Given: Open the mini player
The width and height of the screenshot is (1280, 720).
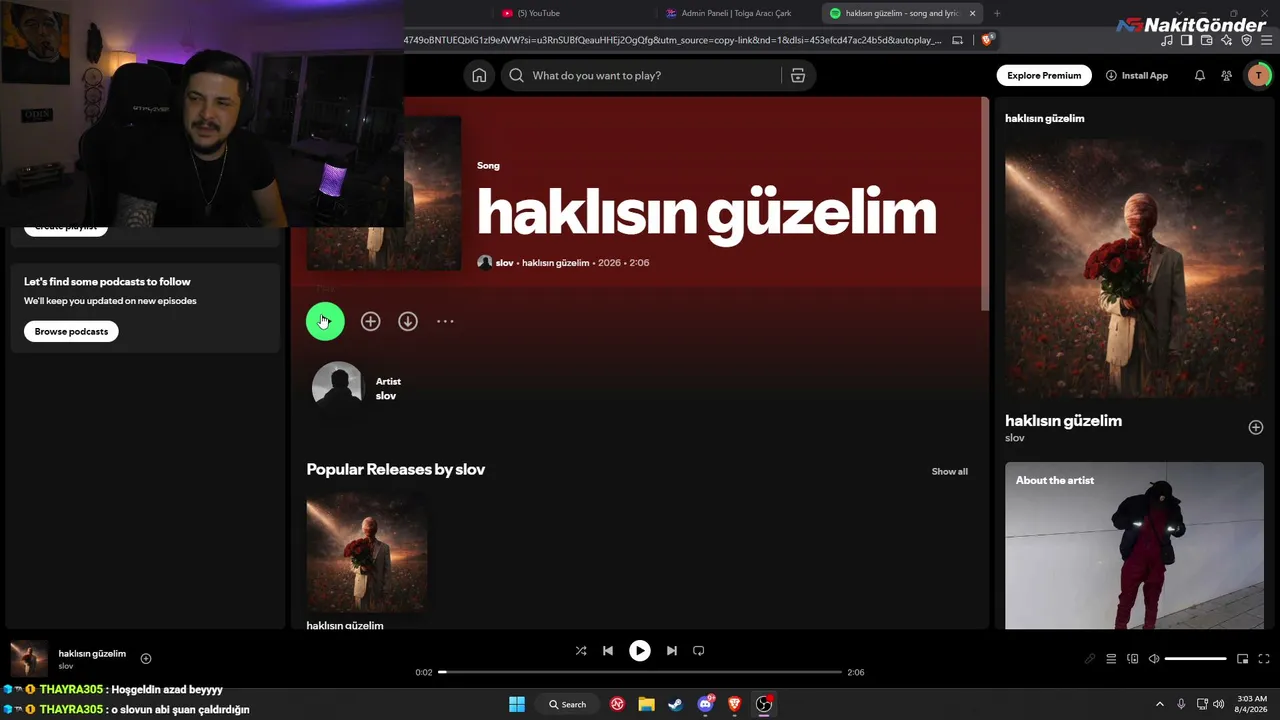Looking at the screenshot, I should [1243, 659].
